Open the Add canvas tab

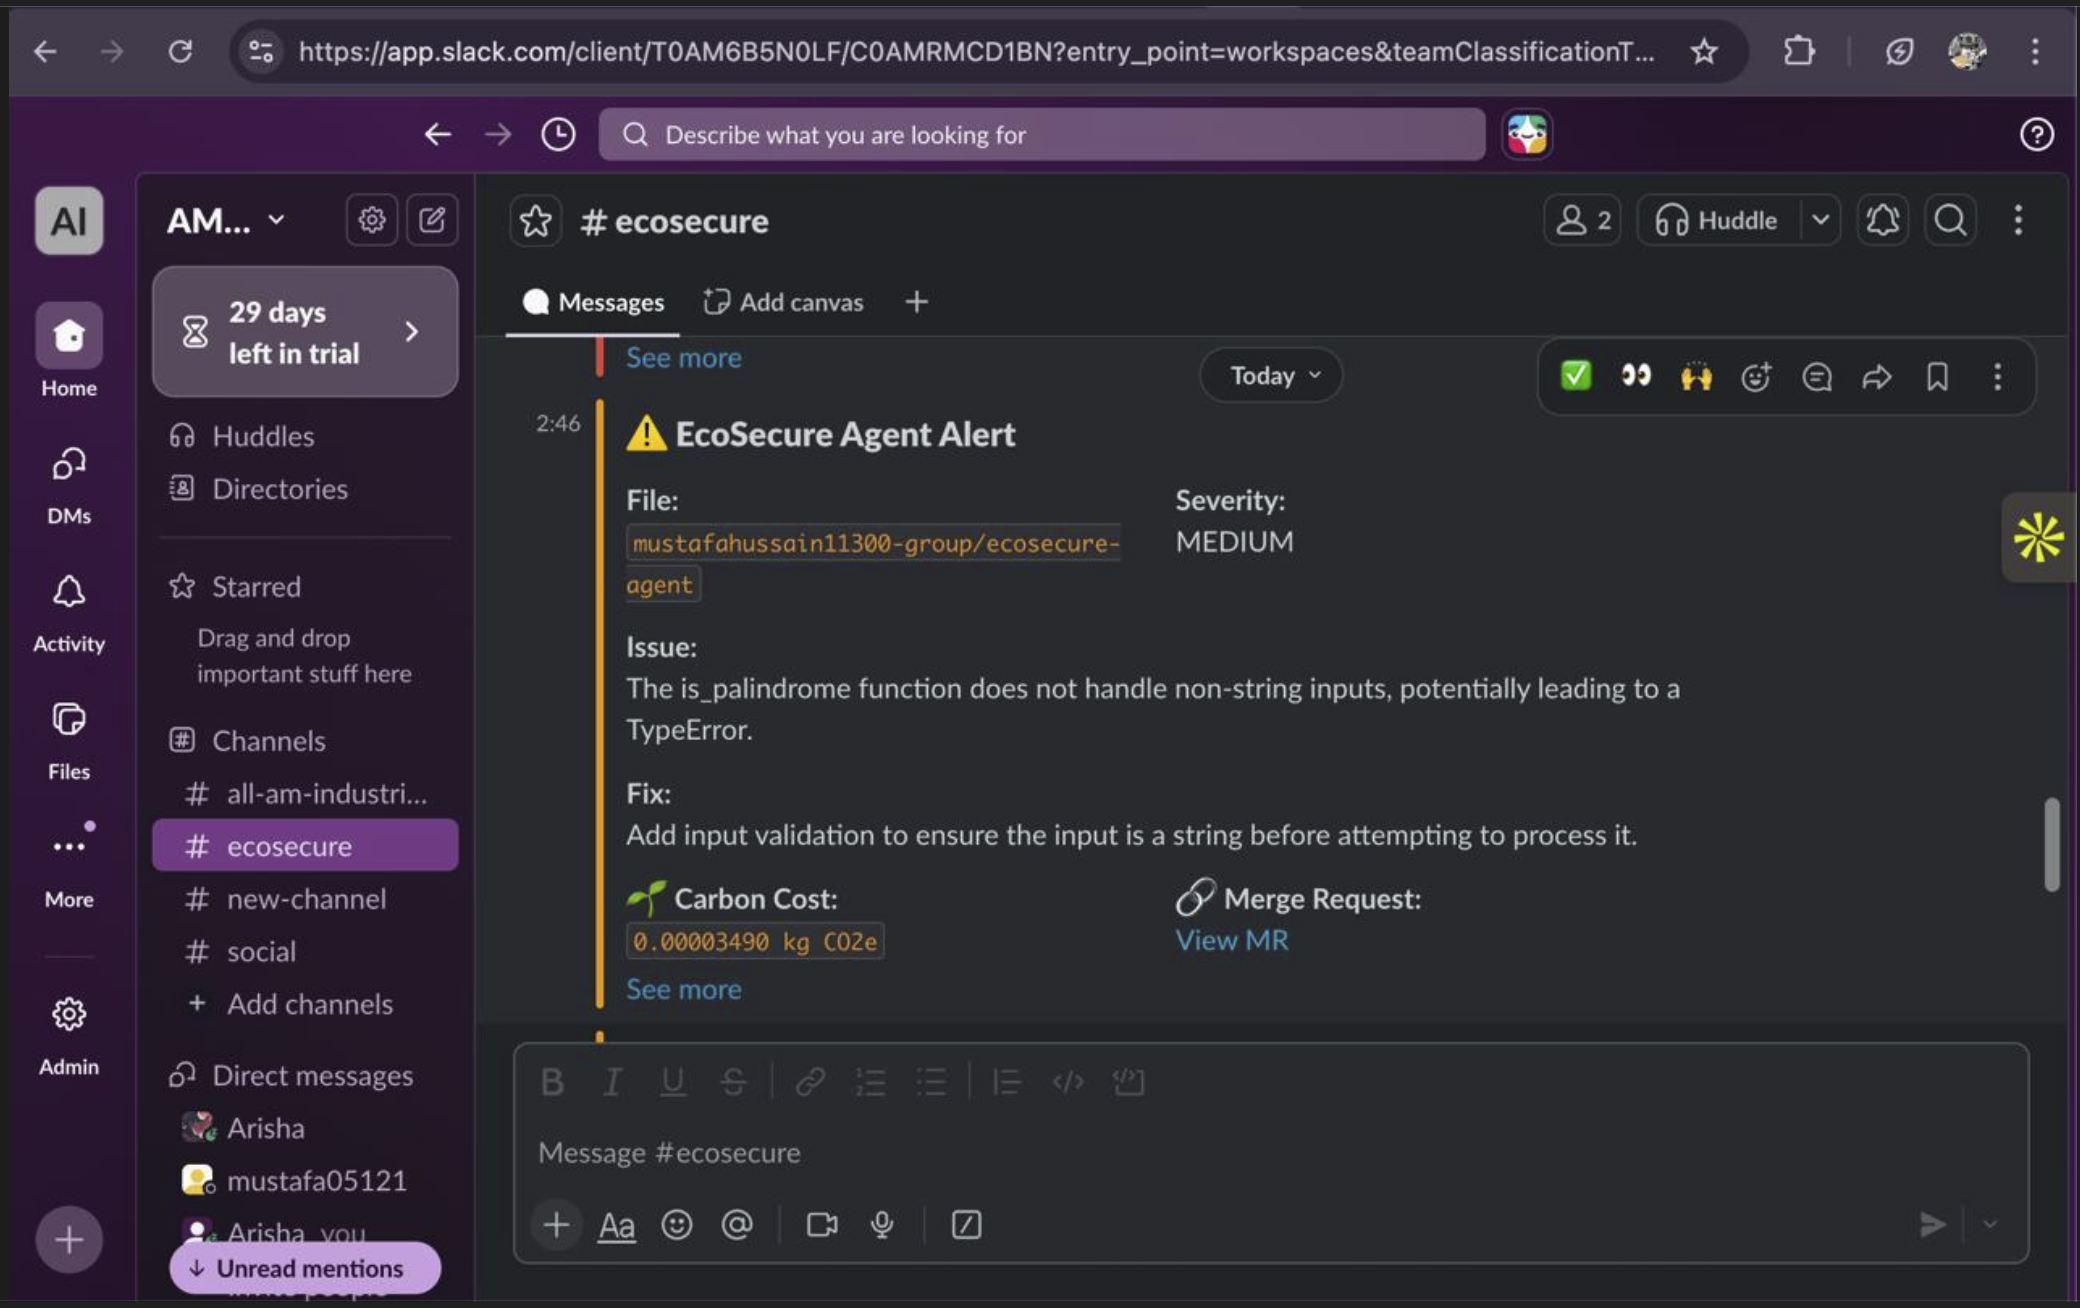(783, 302)
